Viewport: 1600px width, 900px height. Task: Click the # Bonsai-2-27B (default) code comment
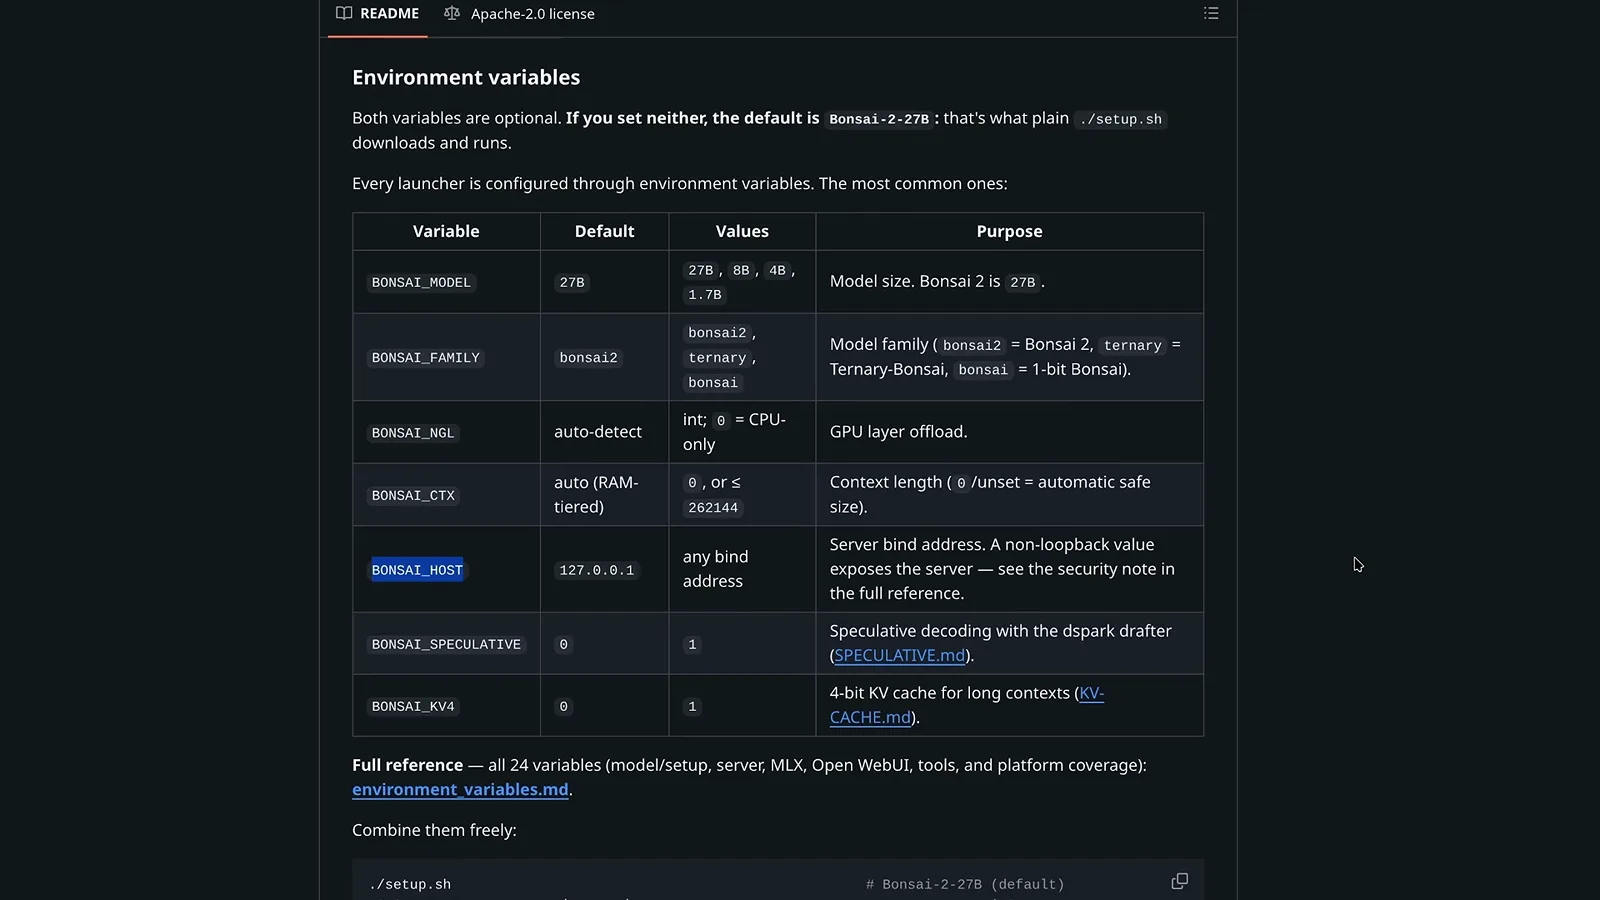[x=965, y=885]
